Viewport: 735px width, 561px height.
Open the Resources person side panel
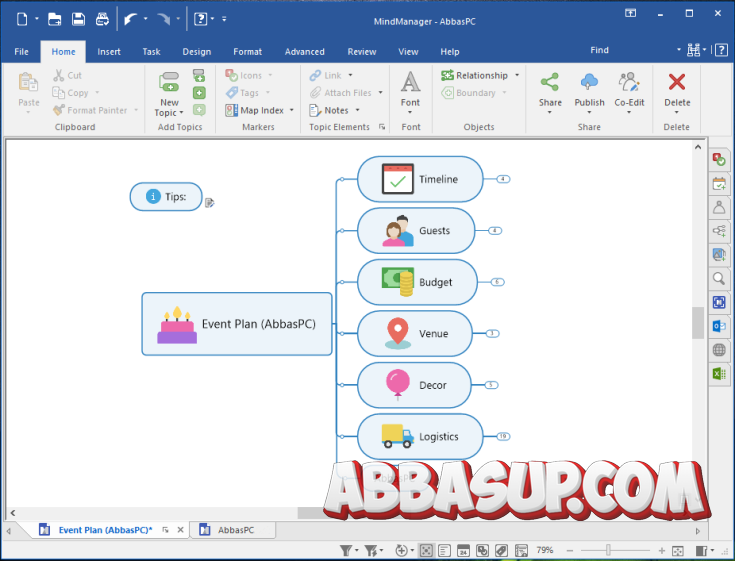coord(719,207)
